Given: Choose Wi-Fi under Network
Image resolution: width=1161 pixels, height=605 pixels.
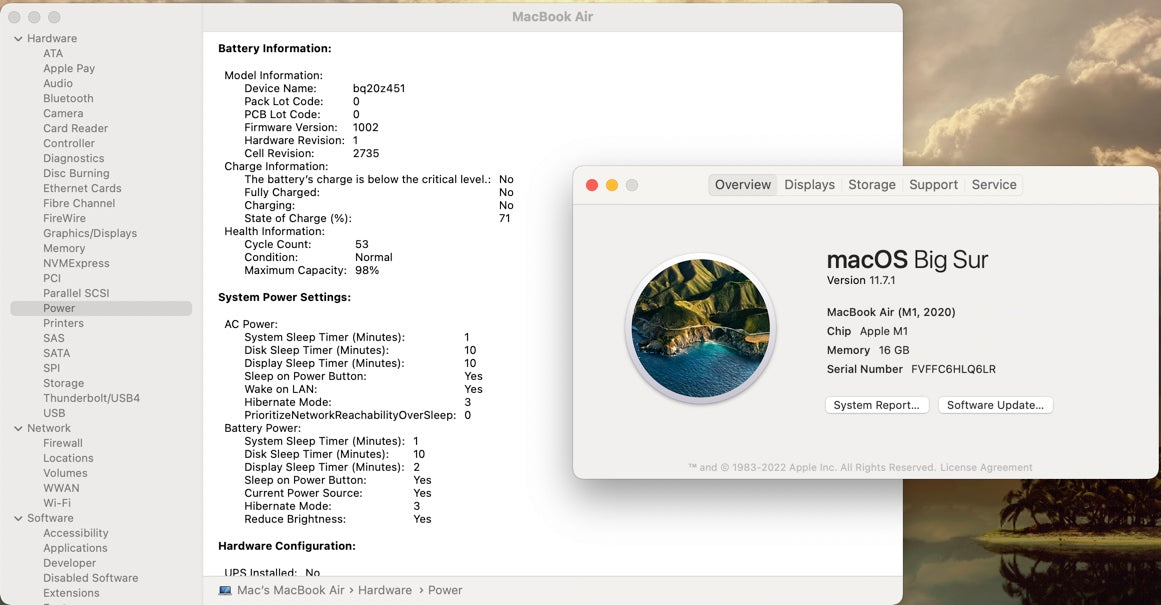Looking at the screenshot, I should [x=57, y=504].
